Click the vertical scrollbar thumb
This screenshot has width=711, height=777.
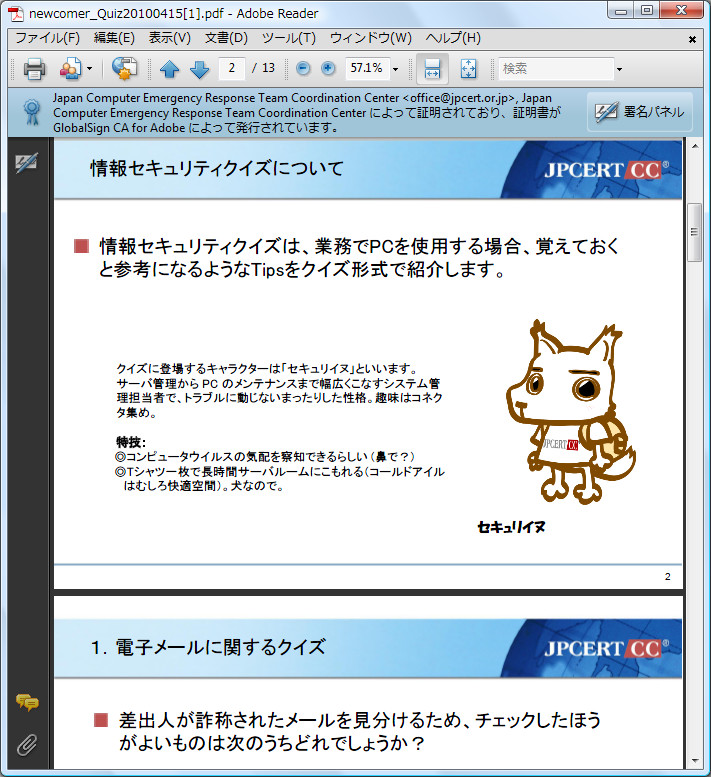coord(695,232)
